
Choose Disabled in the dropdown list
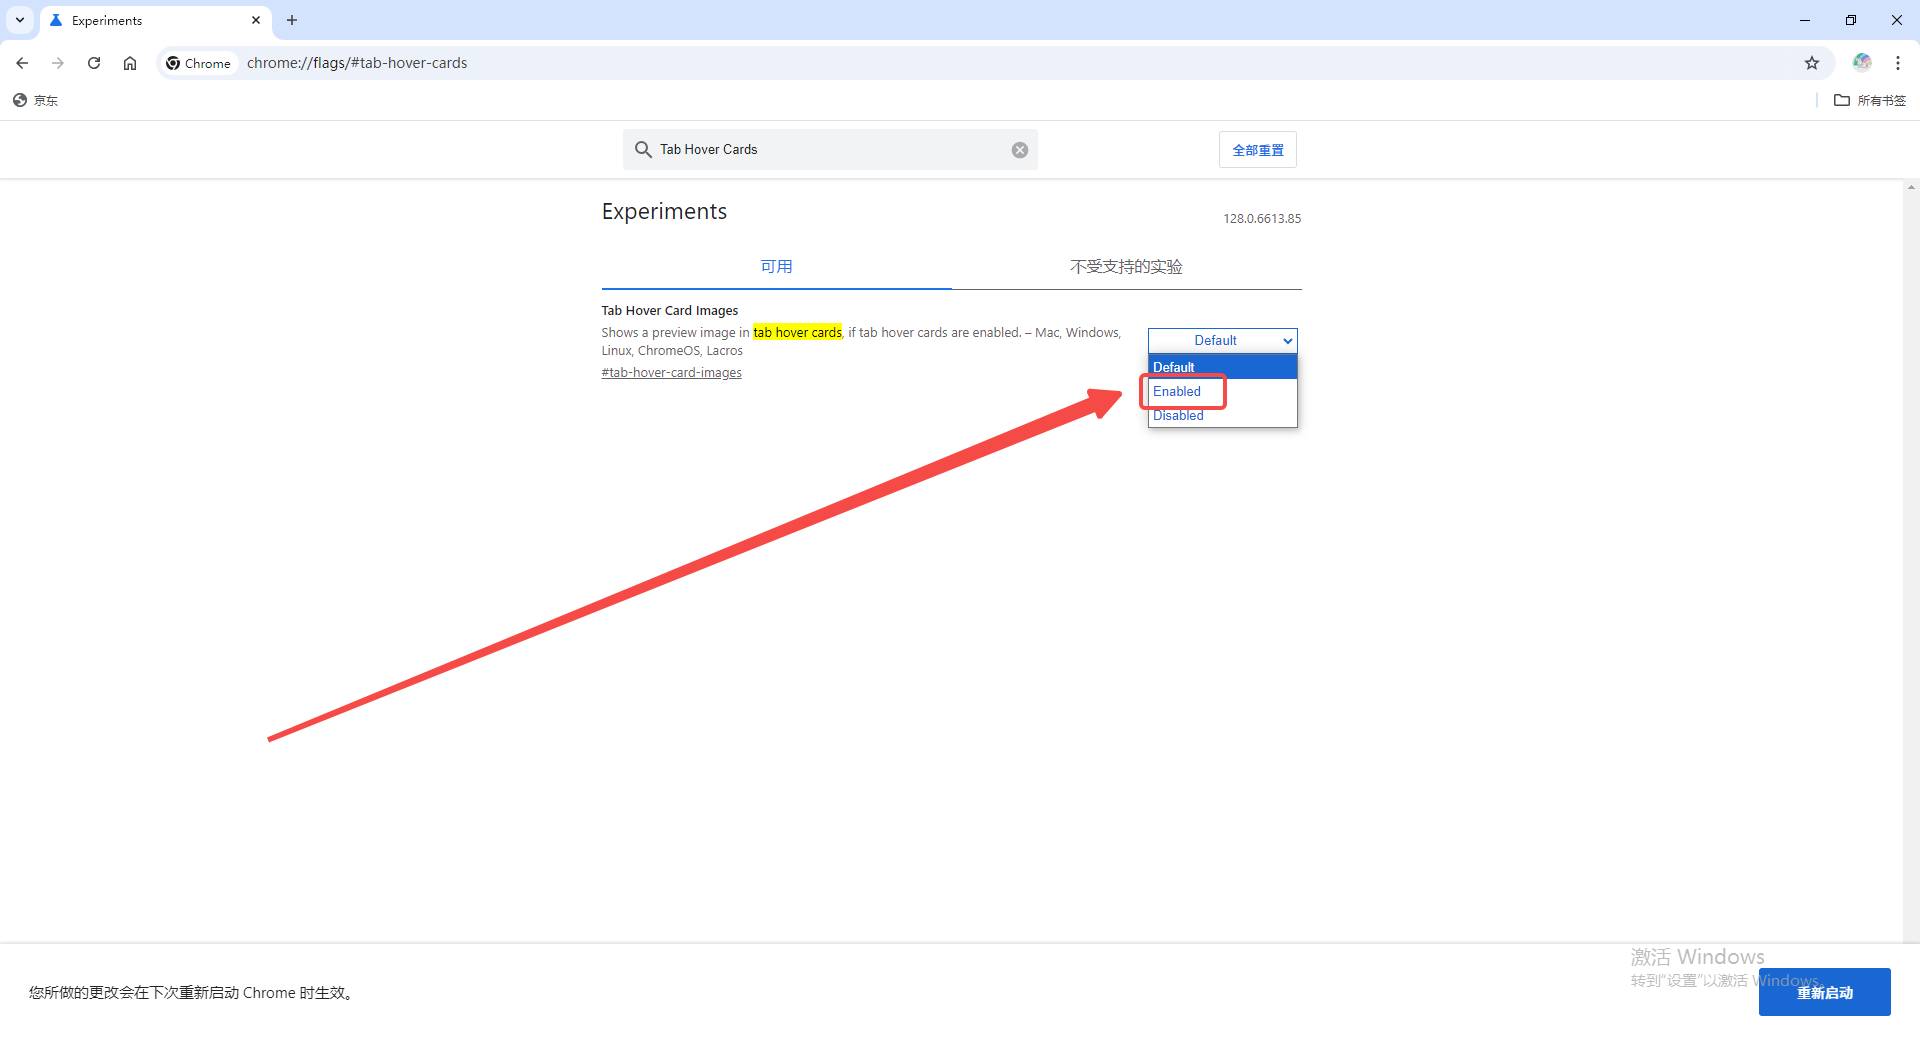pos(1223,415)
